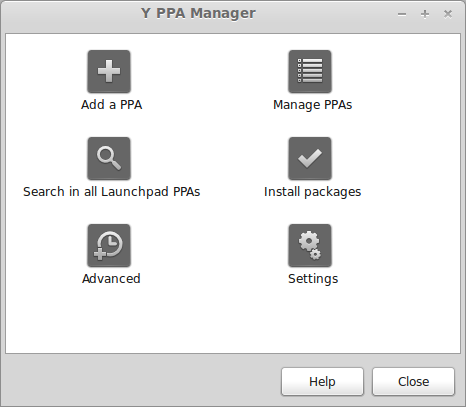Choose the 'Install packages' text label
This screenshot has width=466, height=407.
click(x=312, y=192)
